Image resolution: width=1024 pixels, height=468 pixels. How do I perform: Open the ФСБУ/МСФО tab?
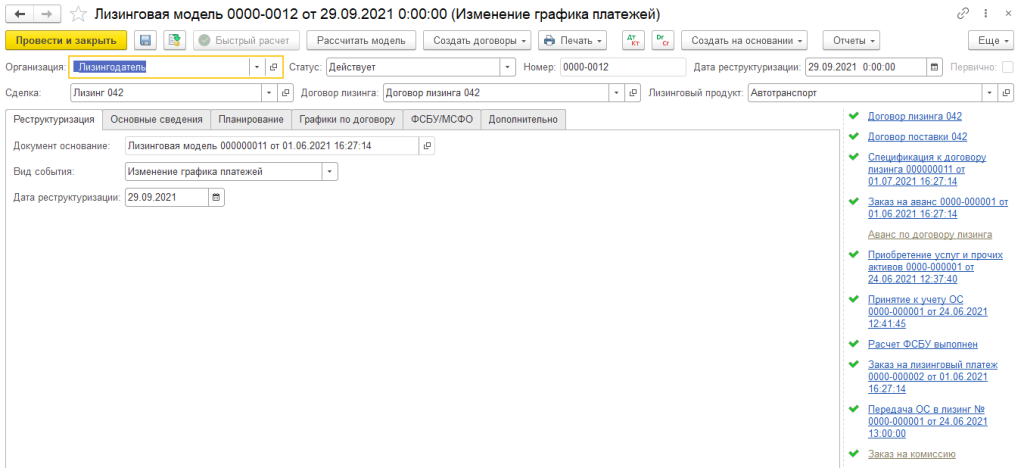coord(441,119)
